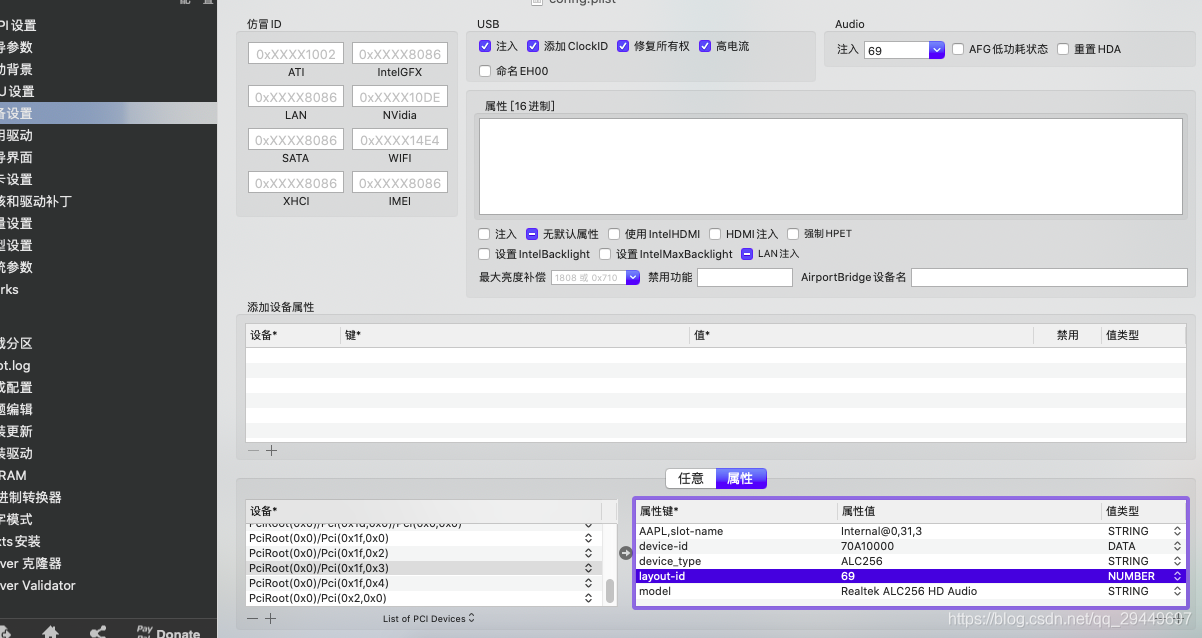The width and height of the screenshot is (1202, 638).
Task: Change value type of model row
Action: pyautogui.click(x=1177, y=591)
